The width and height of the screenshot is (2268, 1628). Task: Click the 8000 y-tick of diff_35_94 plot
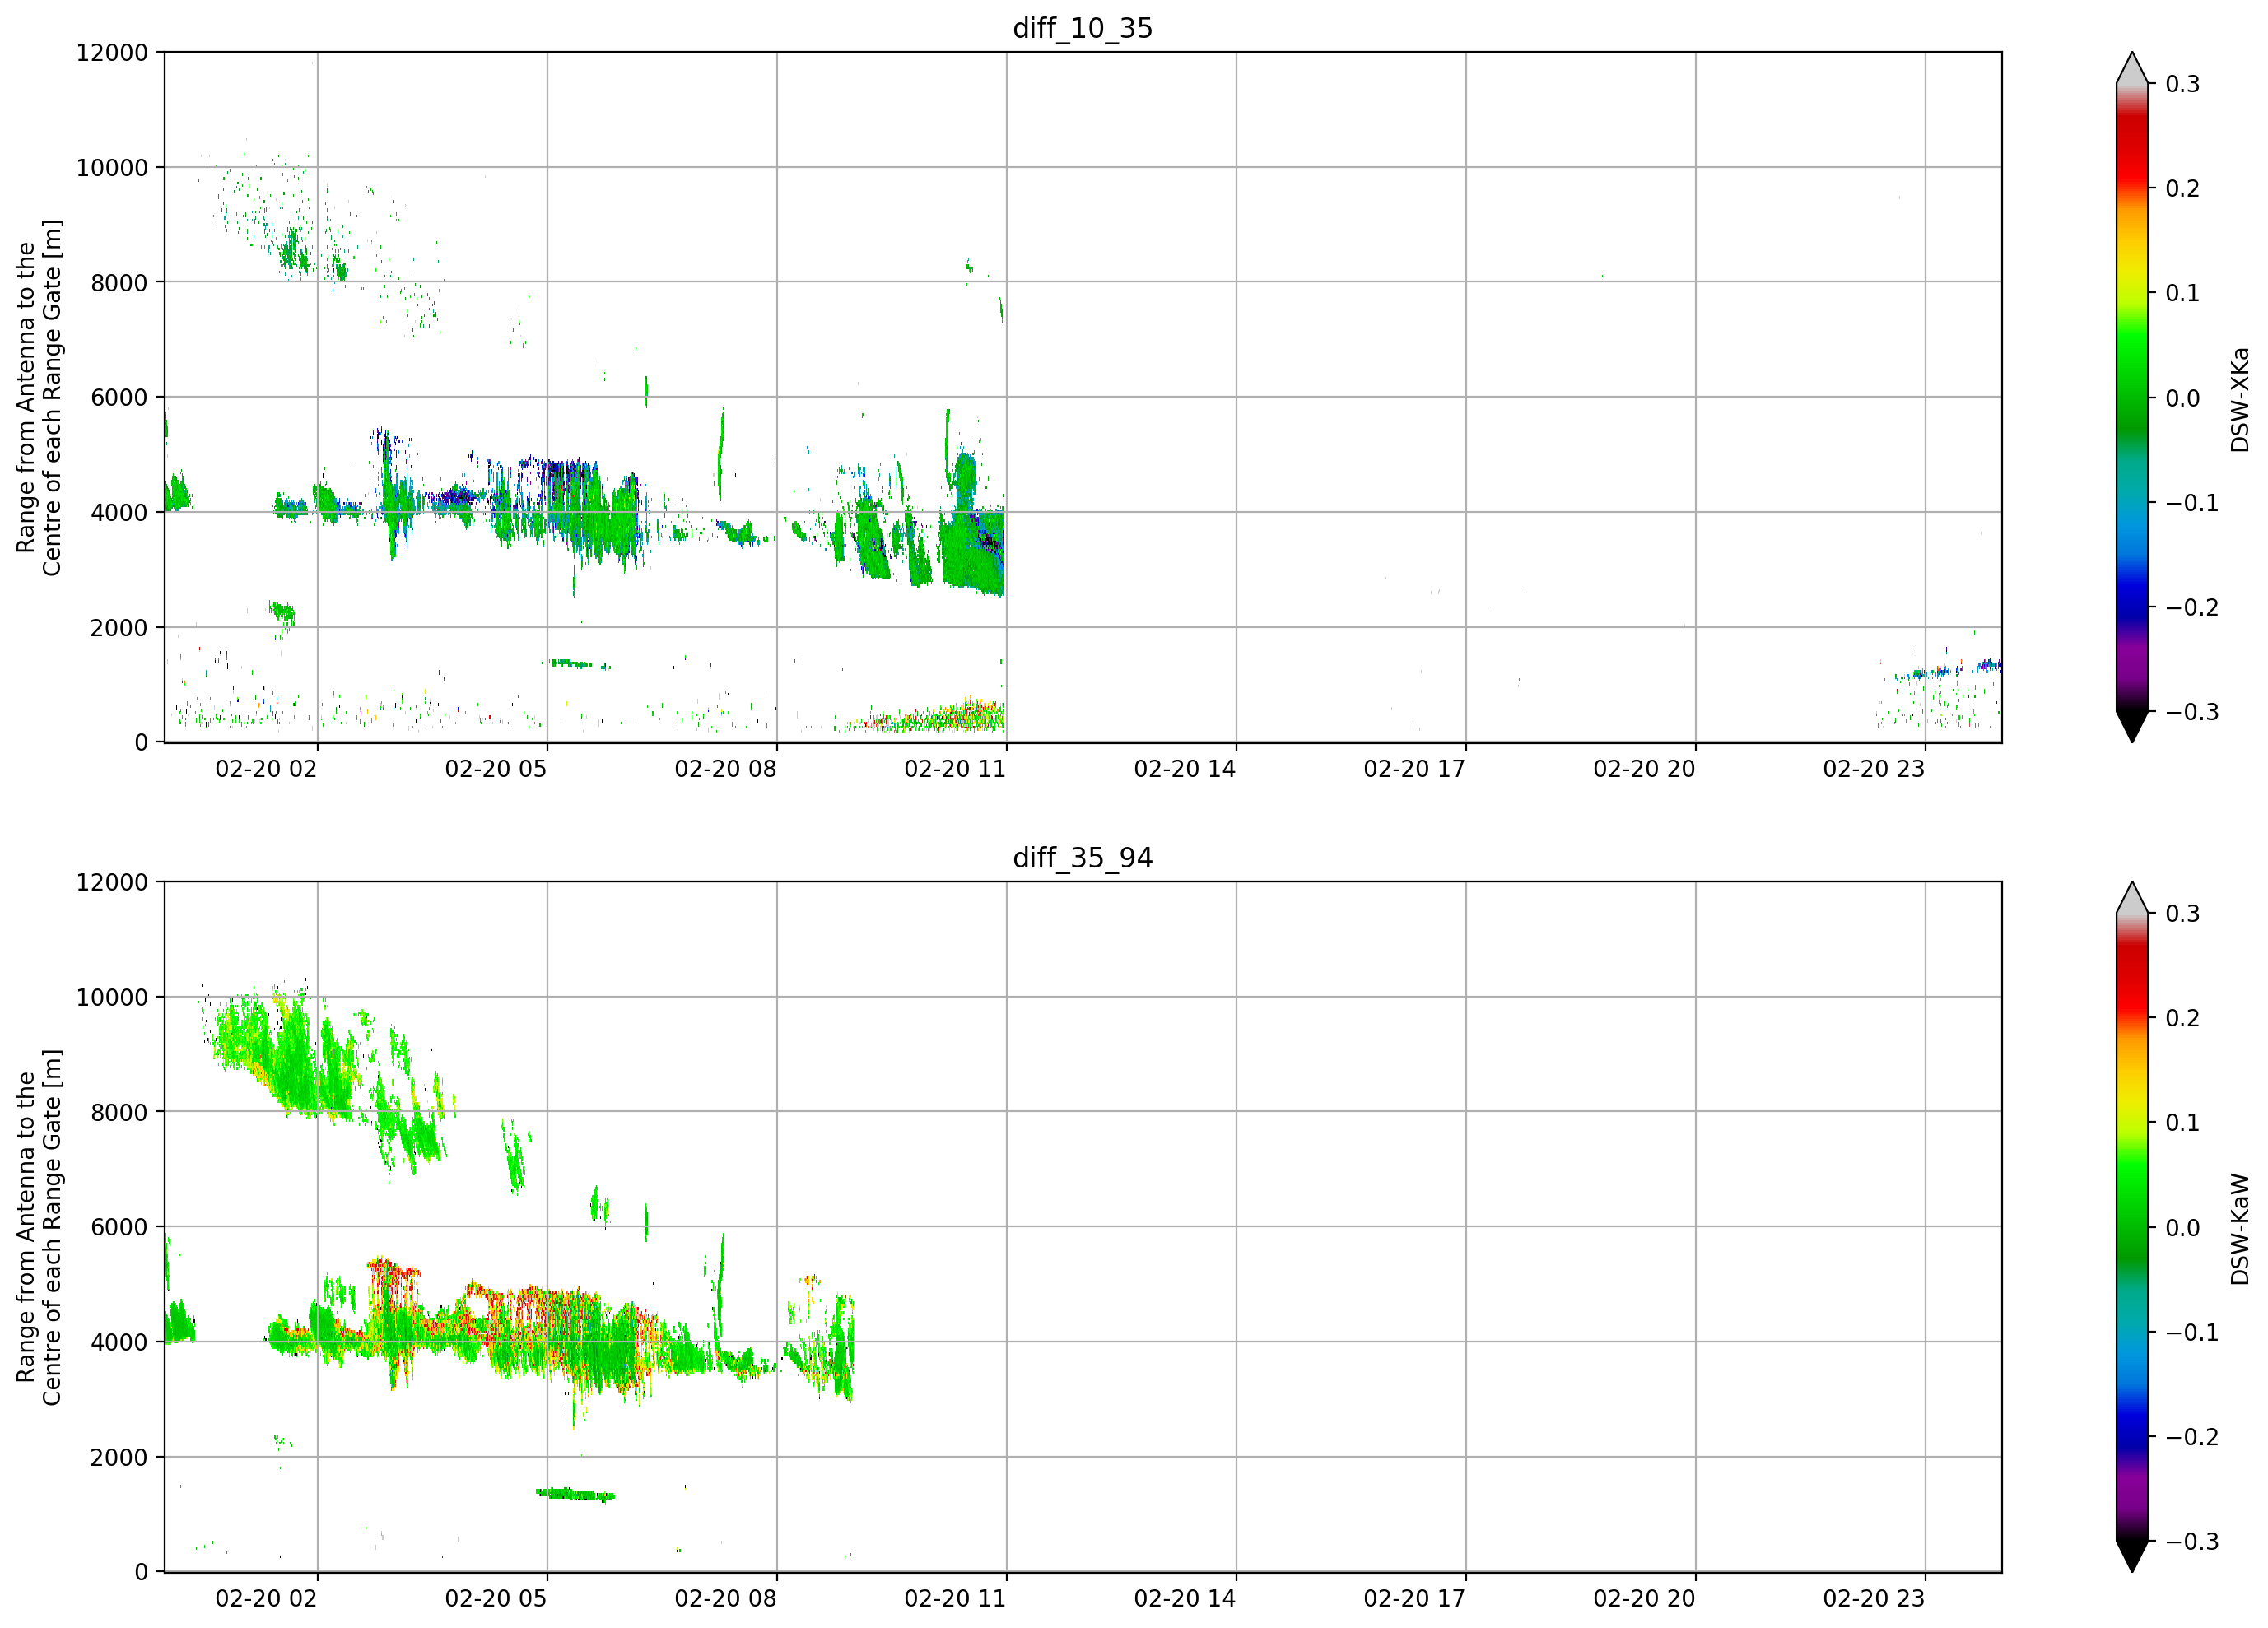click(119, 1113)
